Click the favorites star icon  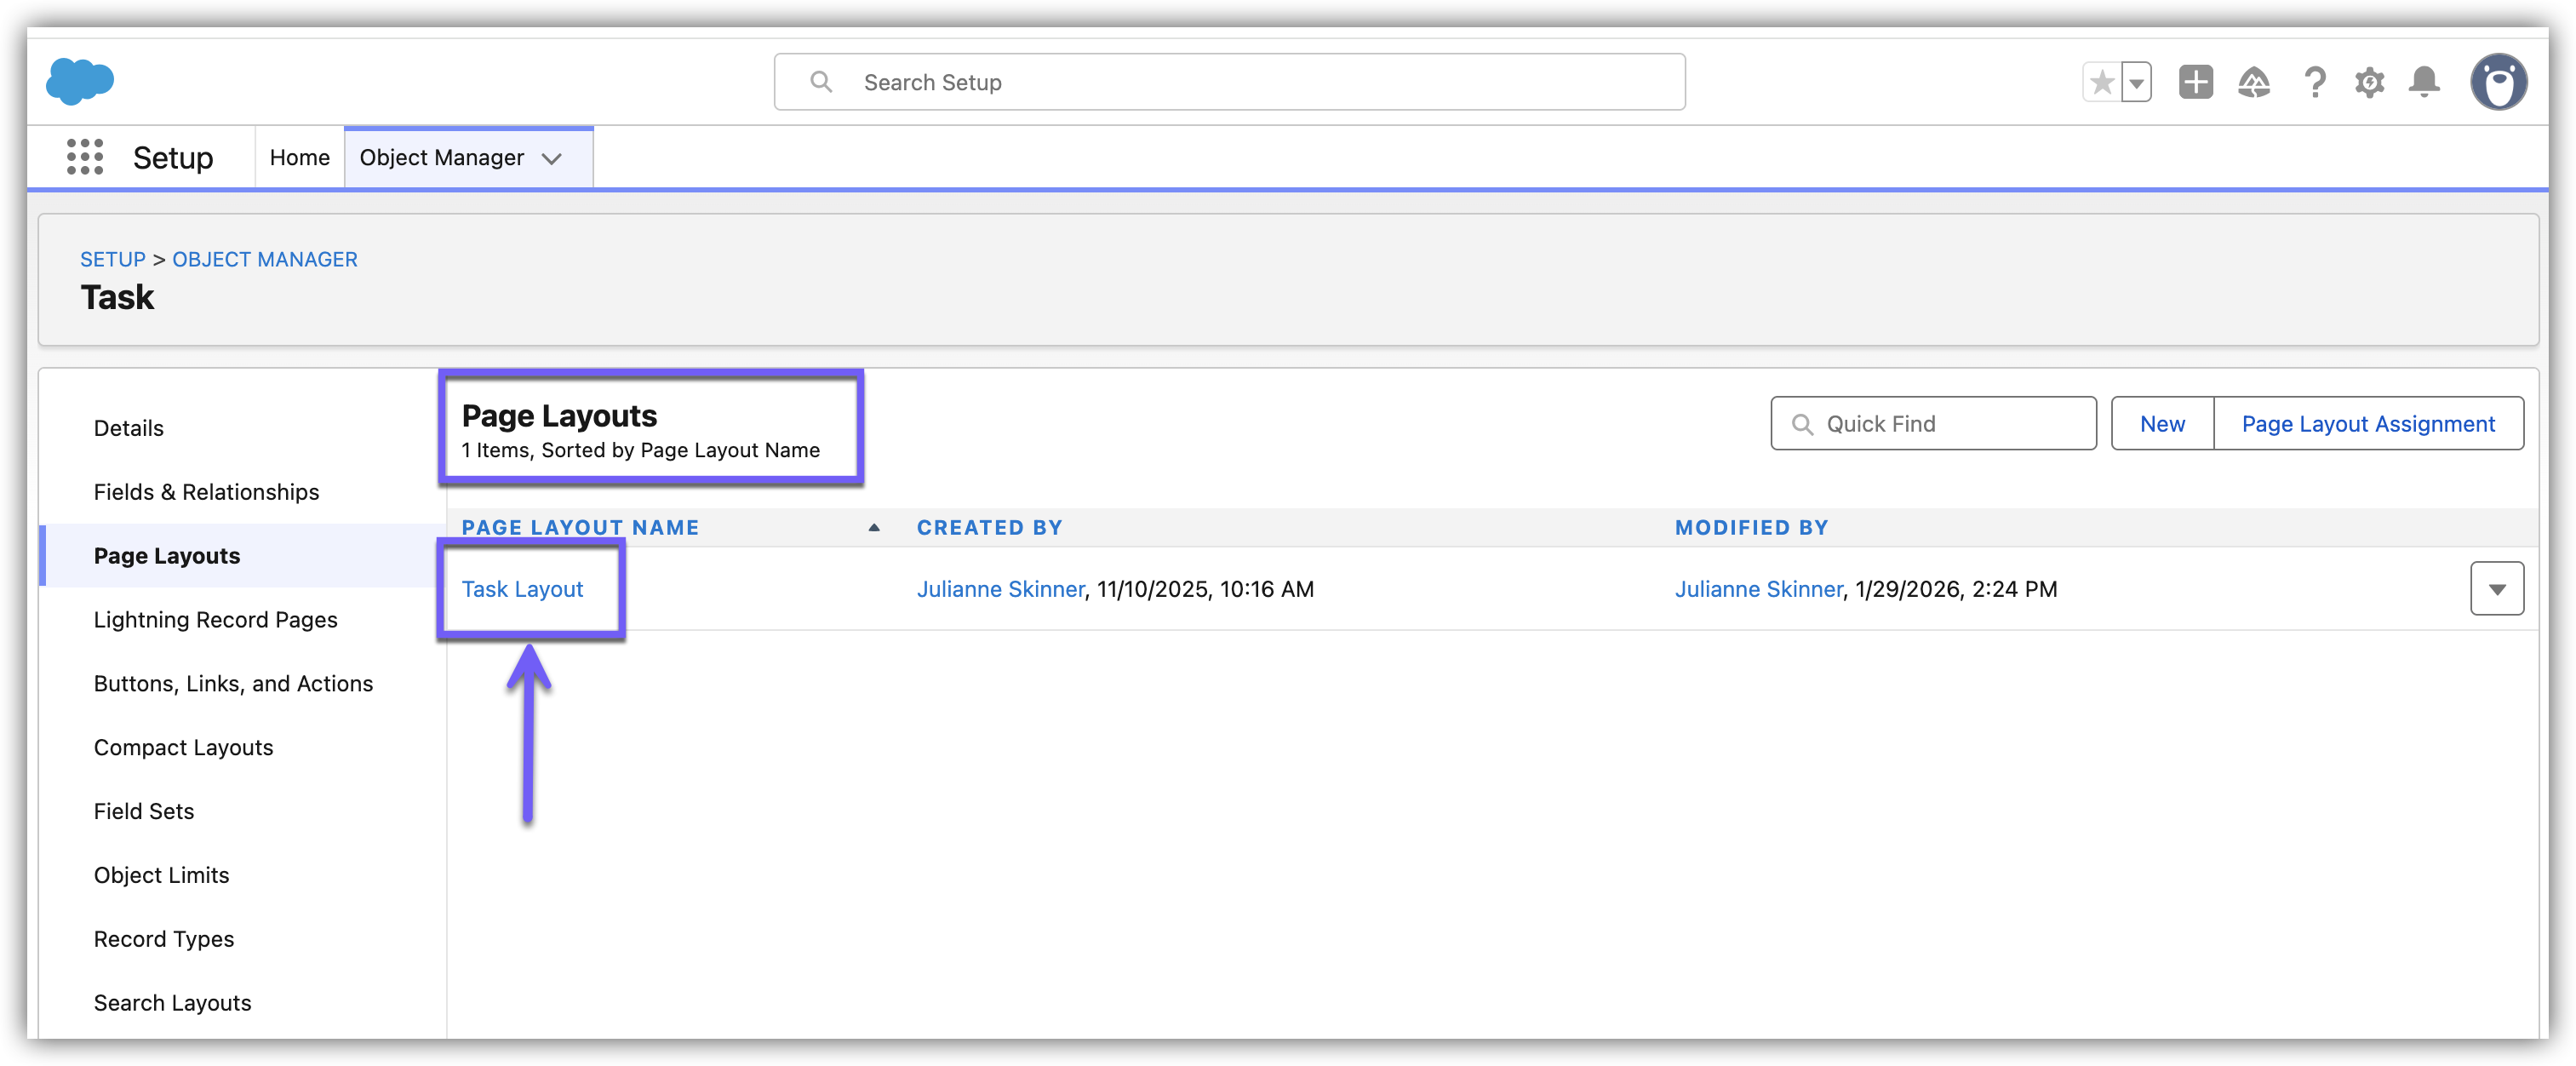tap(2101, 82)
